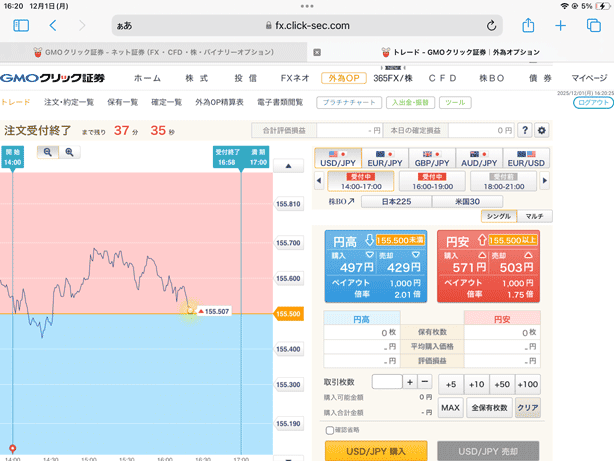Clear quantity with クリア button
Image resolution: width=614 pixels, height=461 pixels.
(x=528, y=408)
